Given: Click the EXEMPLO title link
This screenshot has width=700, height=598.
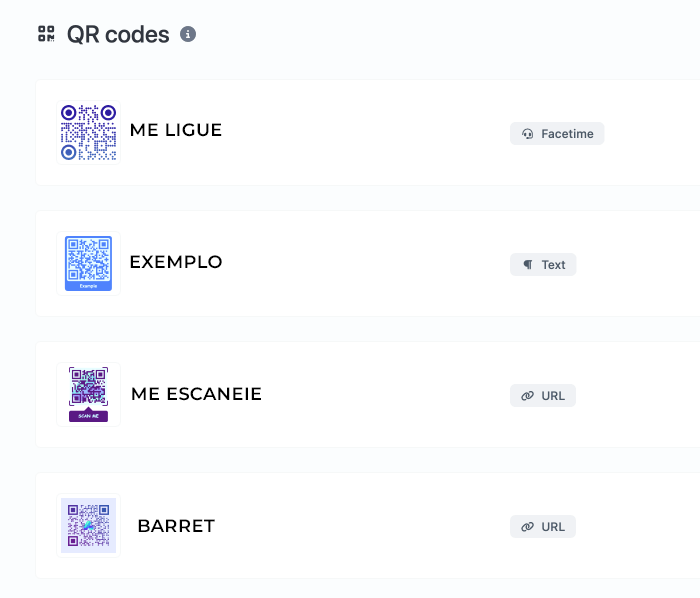Looking at the screenshot, I should [176, 262].
